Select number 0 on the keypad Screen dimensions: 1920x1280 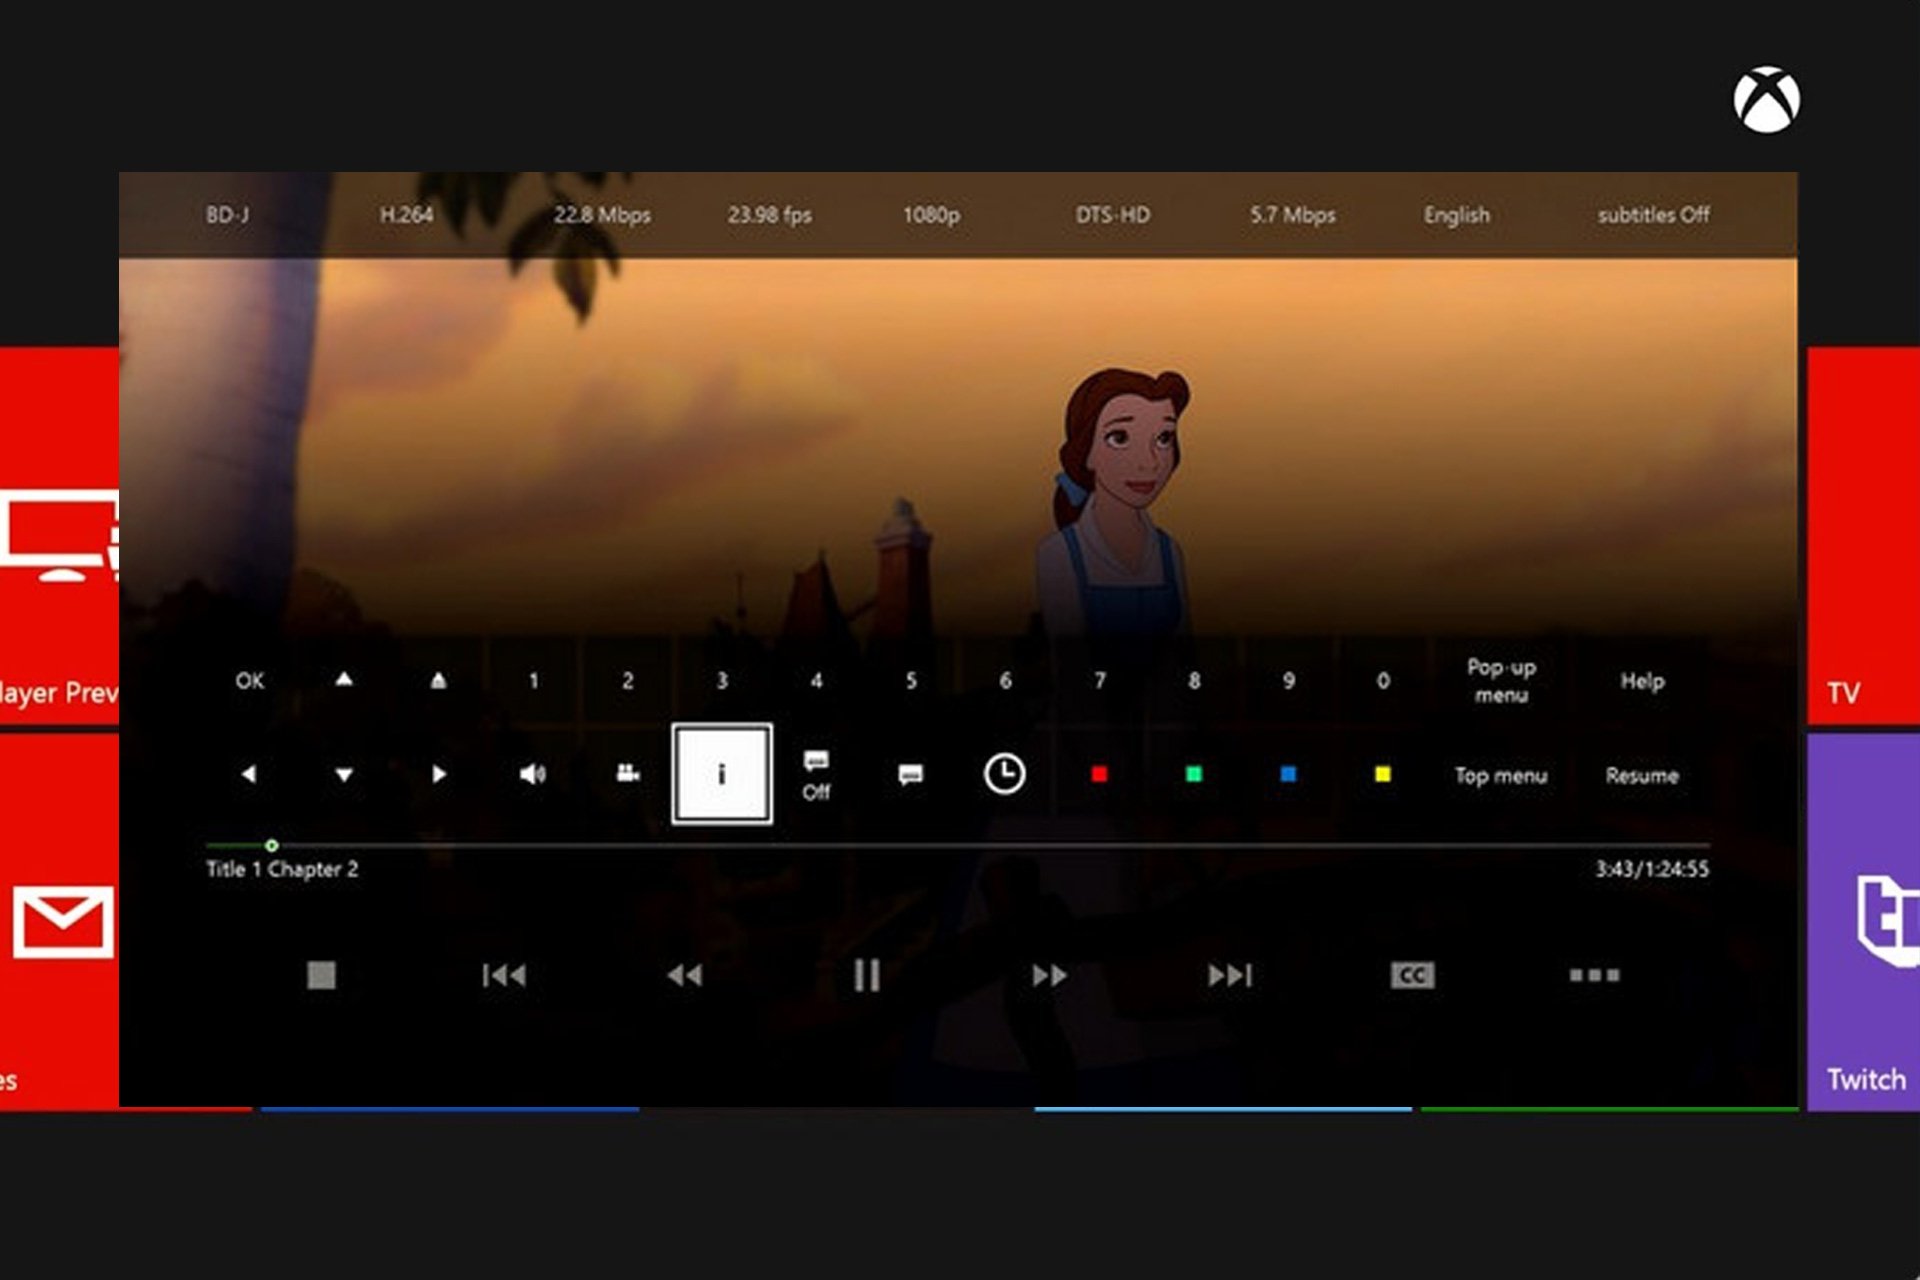[x=1383, y=681]
